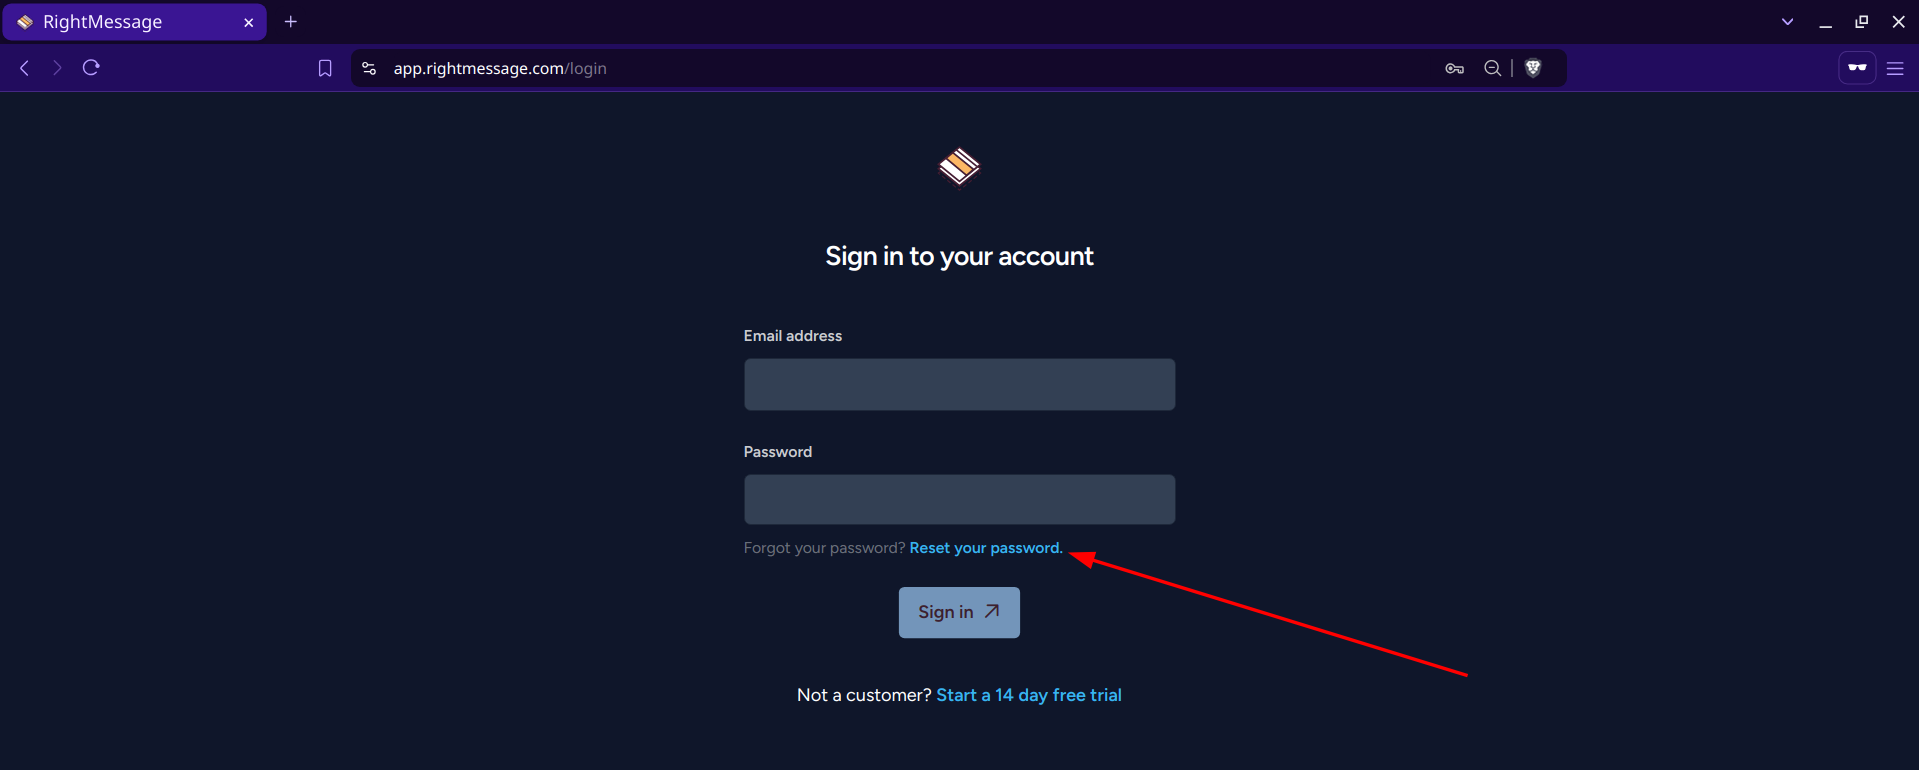Expand the tab search dropdown chevron
This screenshot has height=770, width=1919.
(x=1787, y=22)
